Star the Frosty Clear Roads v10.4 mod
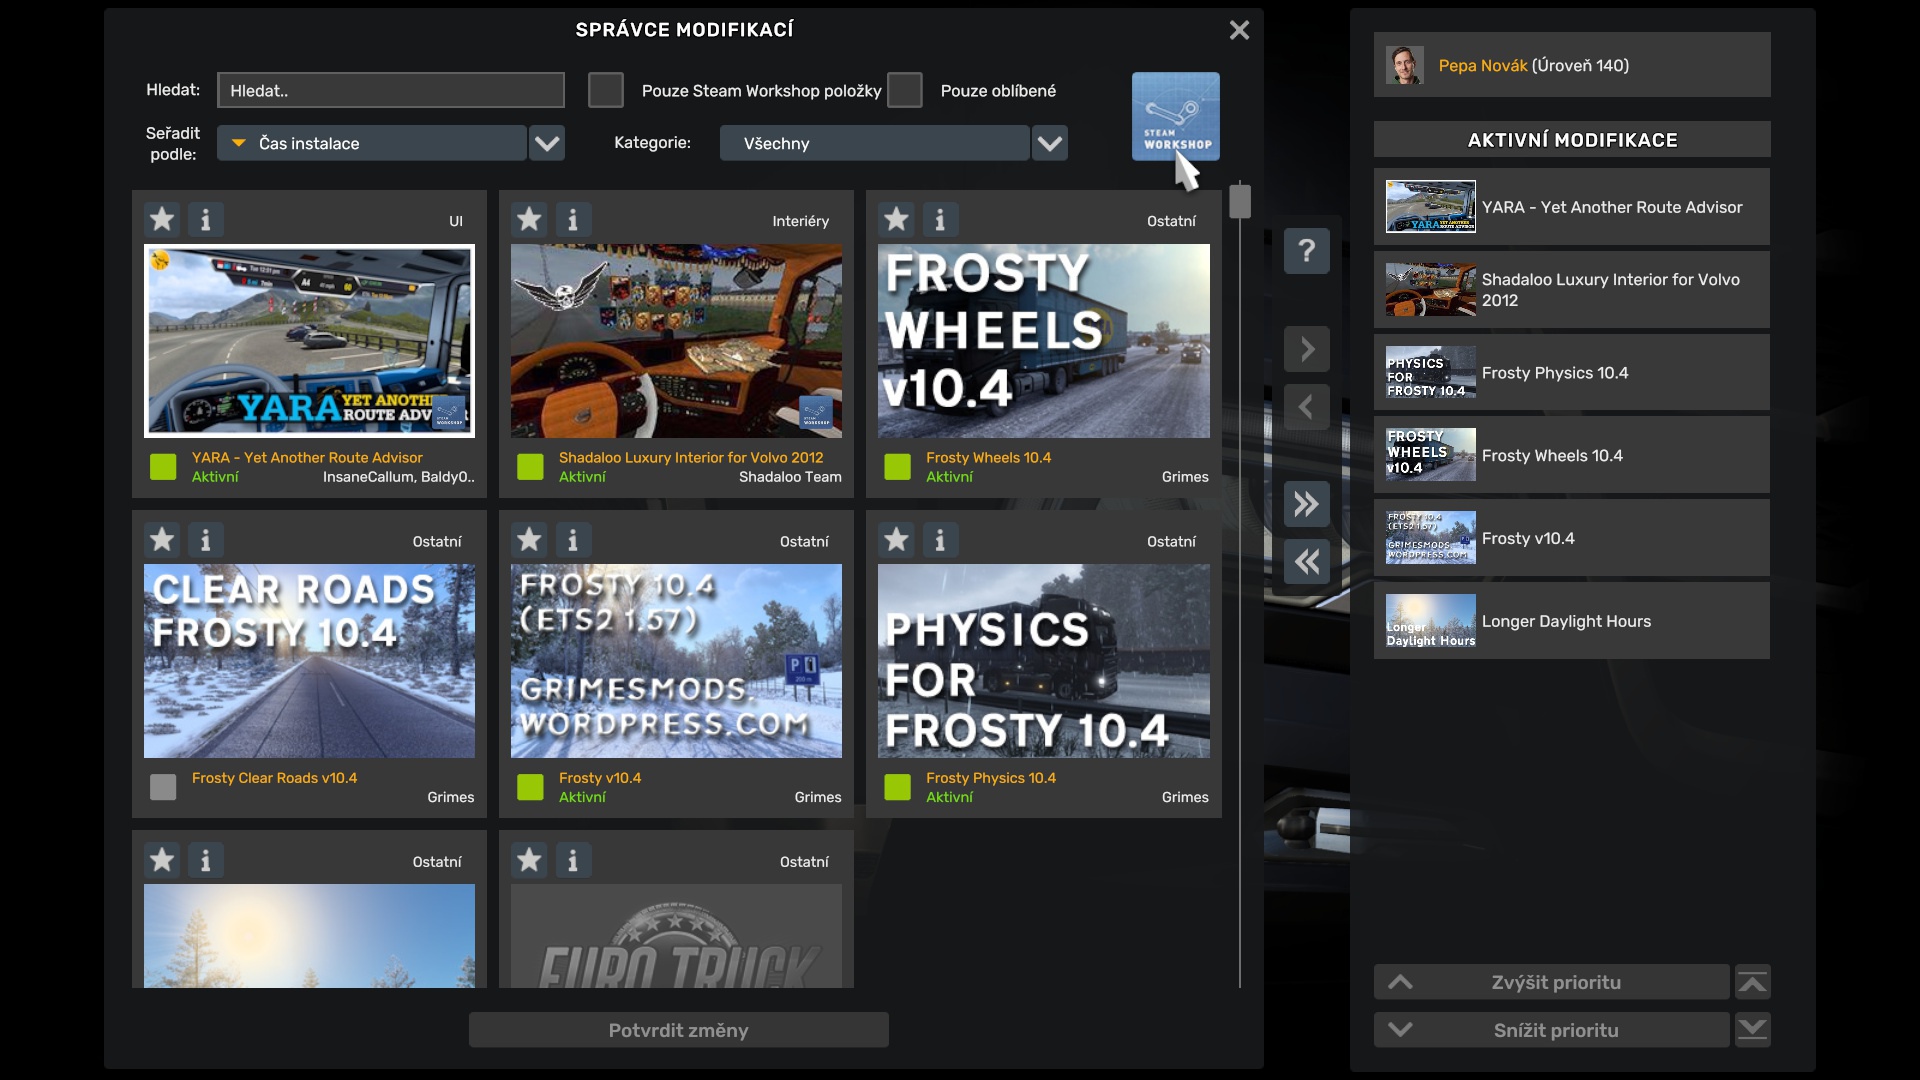 tap(162, 540)
